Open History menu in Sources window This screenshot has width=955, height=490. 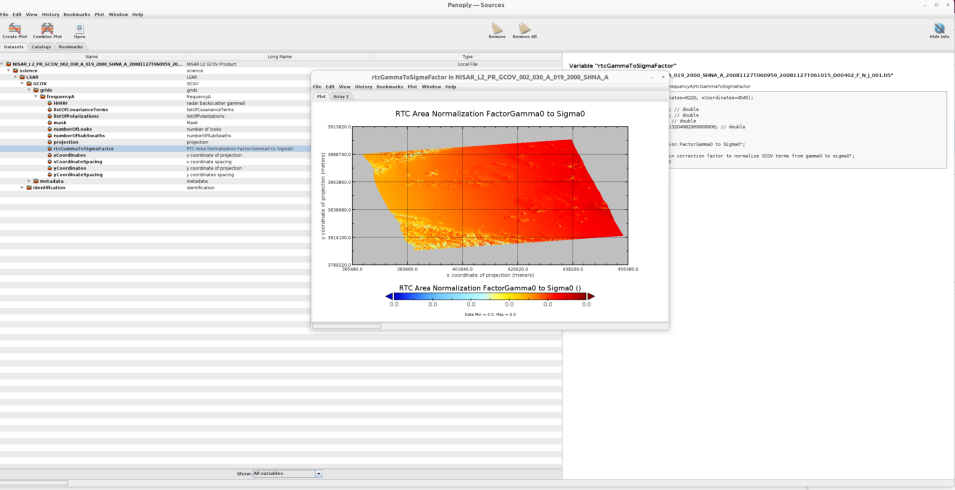click(x=51, y=15)
